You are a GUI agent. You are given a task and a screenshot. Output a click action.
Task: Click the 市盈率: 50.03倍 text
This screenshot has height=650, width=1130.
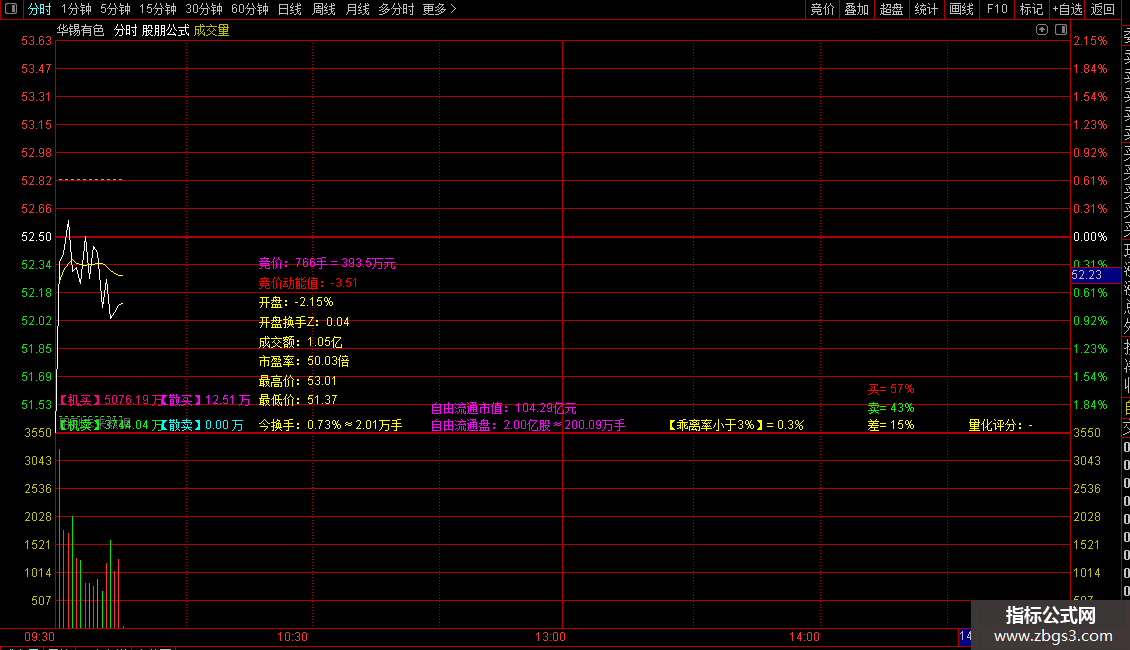coord(303,361)
